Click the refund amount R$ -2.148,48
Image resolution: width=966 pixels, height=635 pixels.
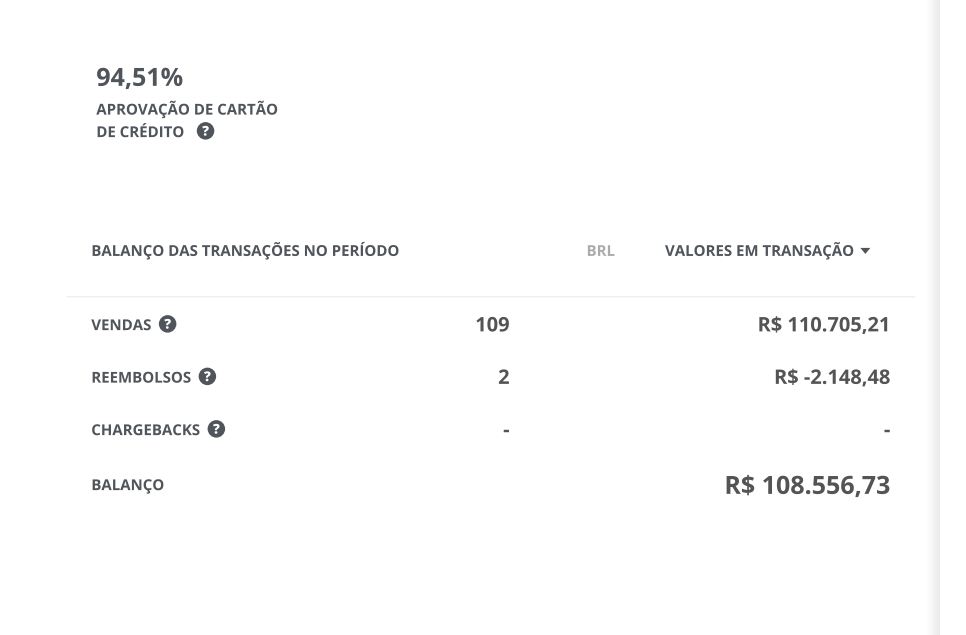(832, 377)
